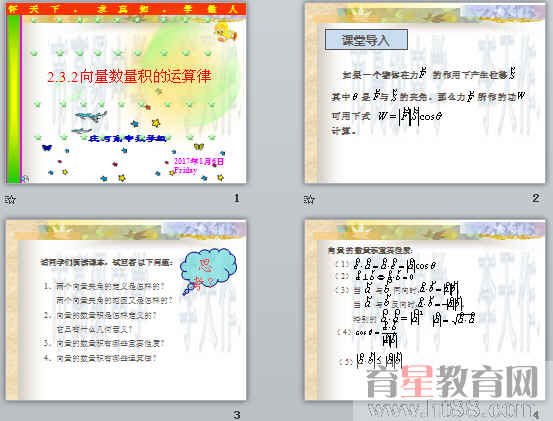Click the animation star icon under slide 1
The height and width of the screenshot is (421, 553).
point(10,200)
